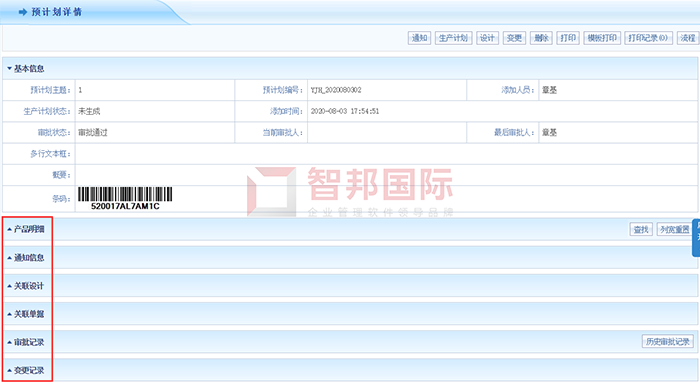
Task: Click 查找 in the 产品明细 section
Action: pos(641,229)
